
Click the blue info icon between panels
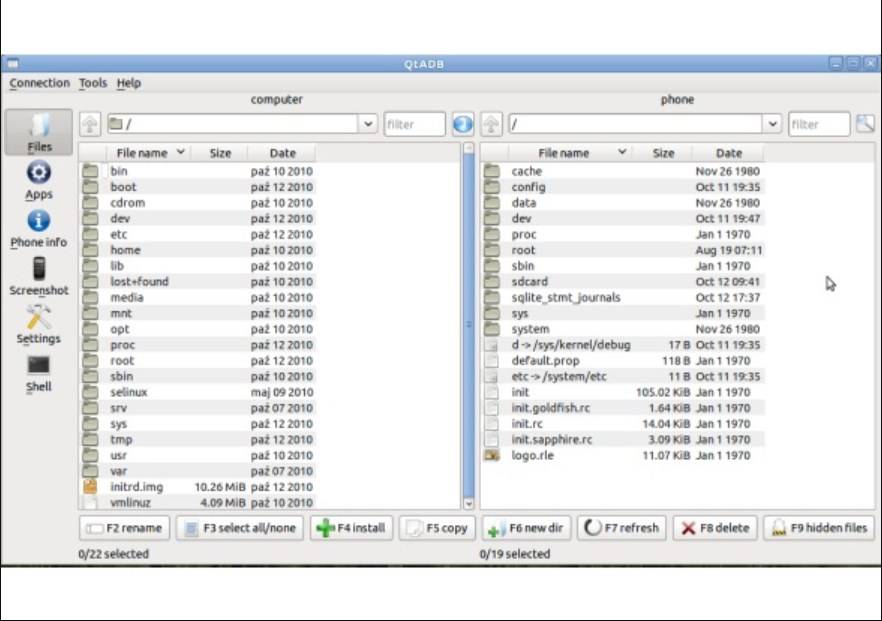[x=462, y=124]
